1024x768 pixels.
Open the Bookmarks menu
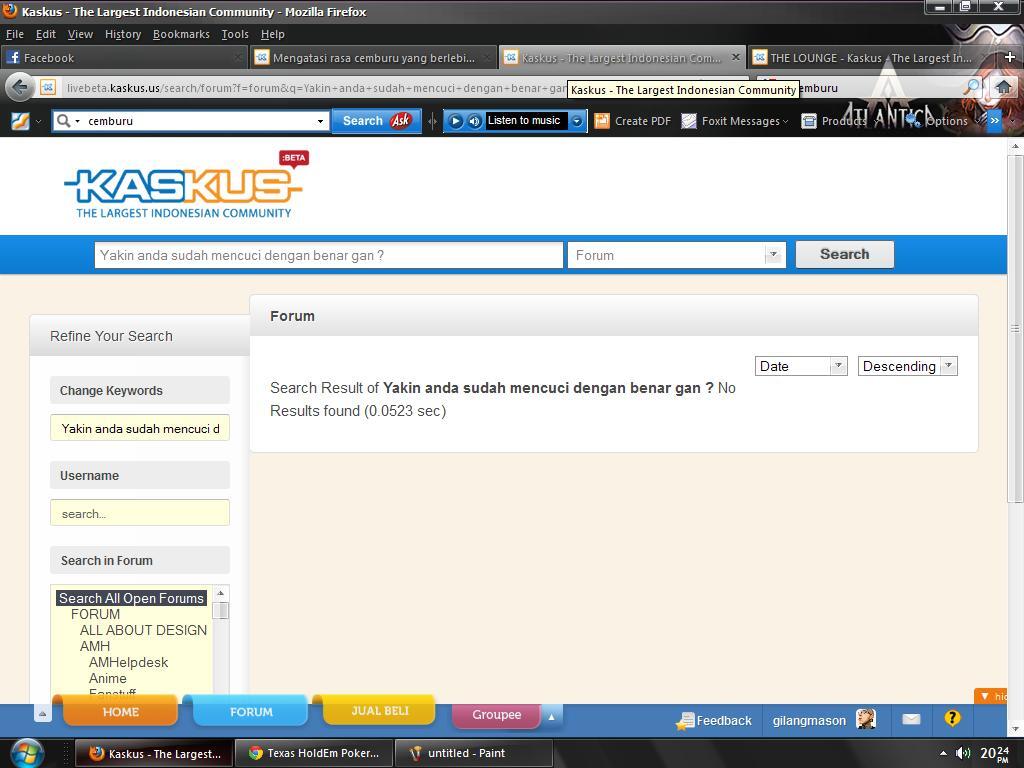pyautogui.click(x=182, y=34)
